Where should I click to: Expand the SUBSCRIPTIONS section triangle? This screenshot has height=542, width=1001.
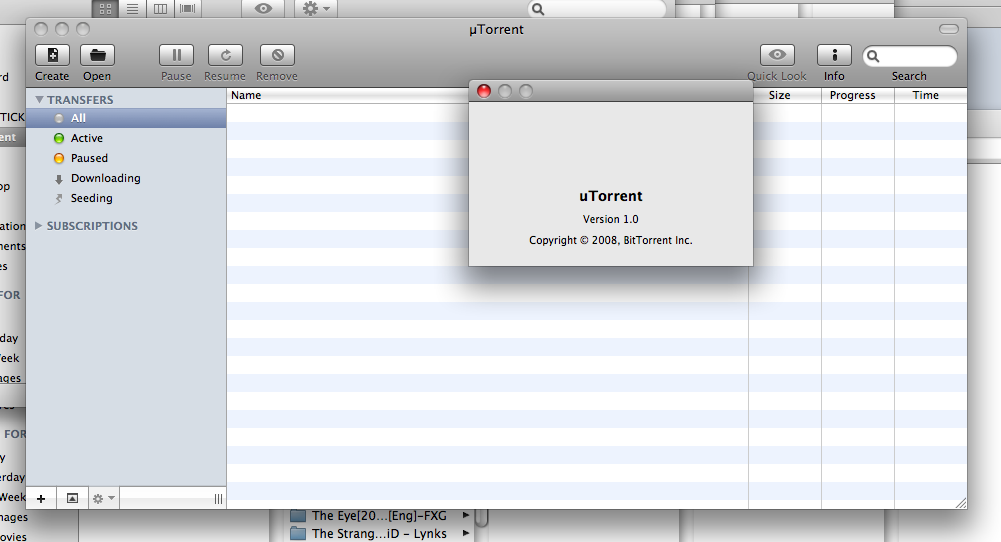pyautogui.click(x=38, y=225)
